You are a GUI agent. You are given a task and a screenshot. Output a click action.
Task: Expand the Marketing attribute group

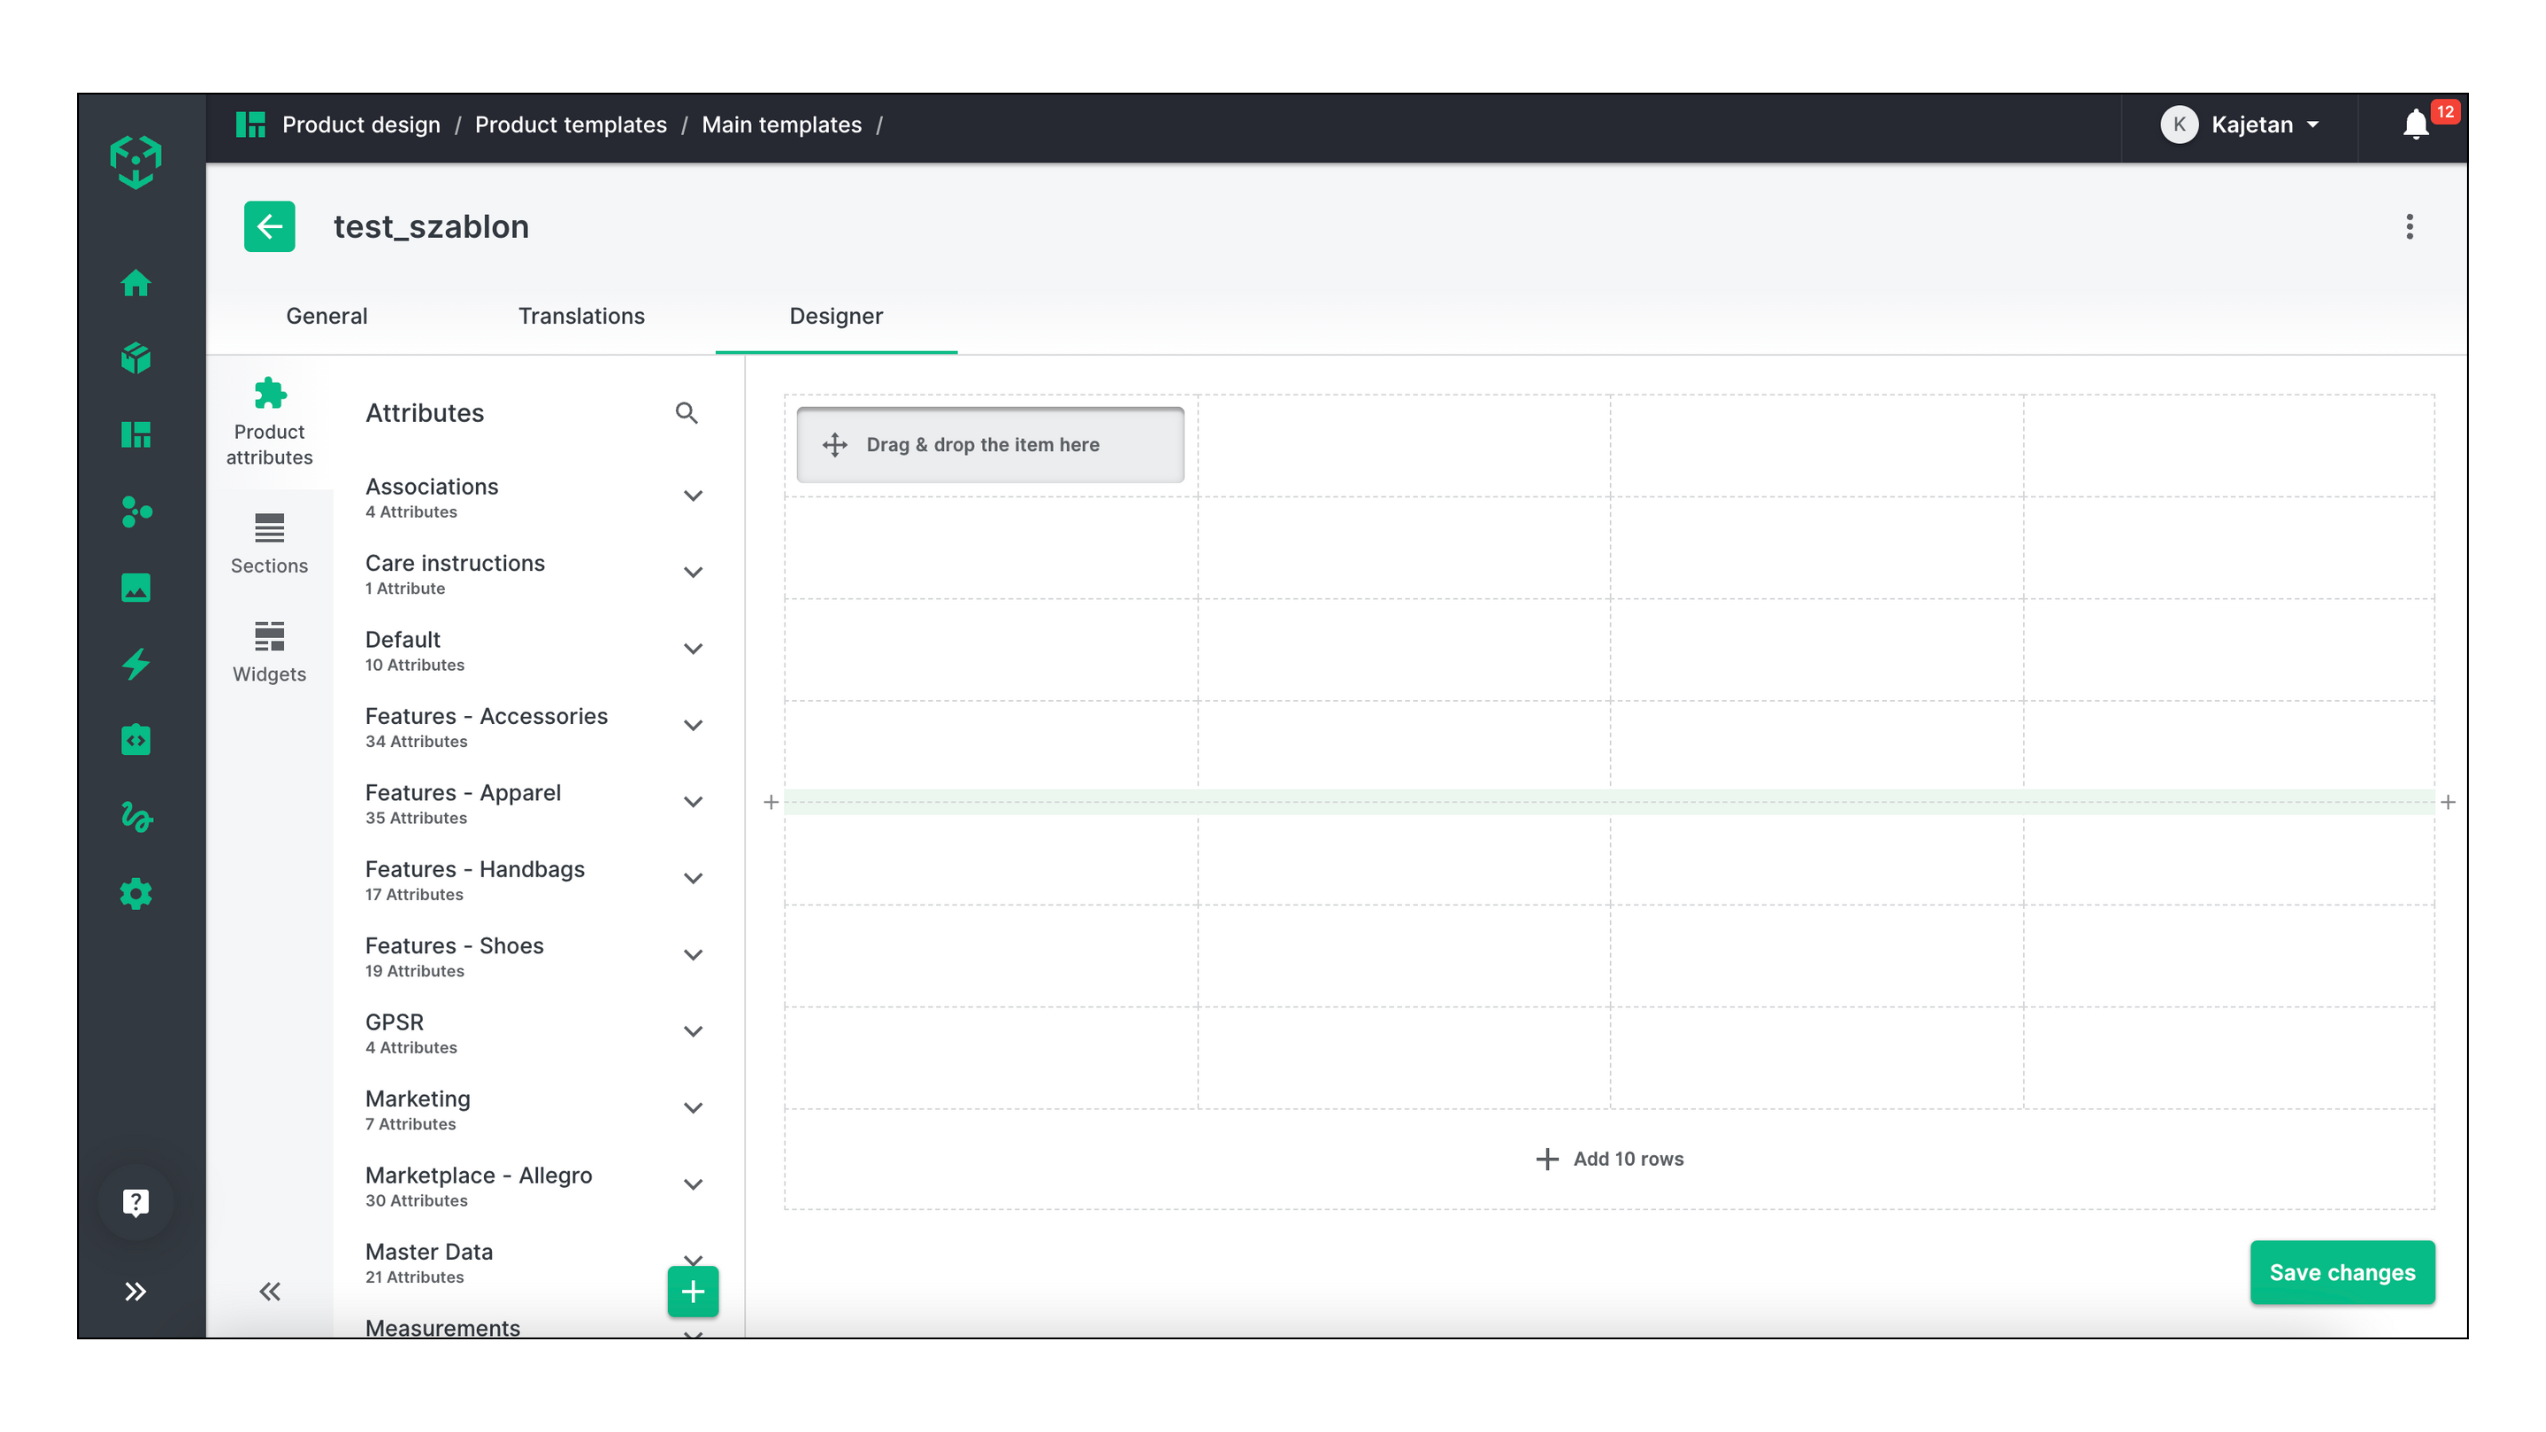[x=692, y=1108]
